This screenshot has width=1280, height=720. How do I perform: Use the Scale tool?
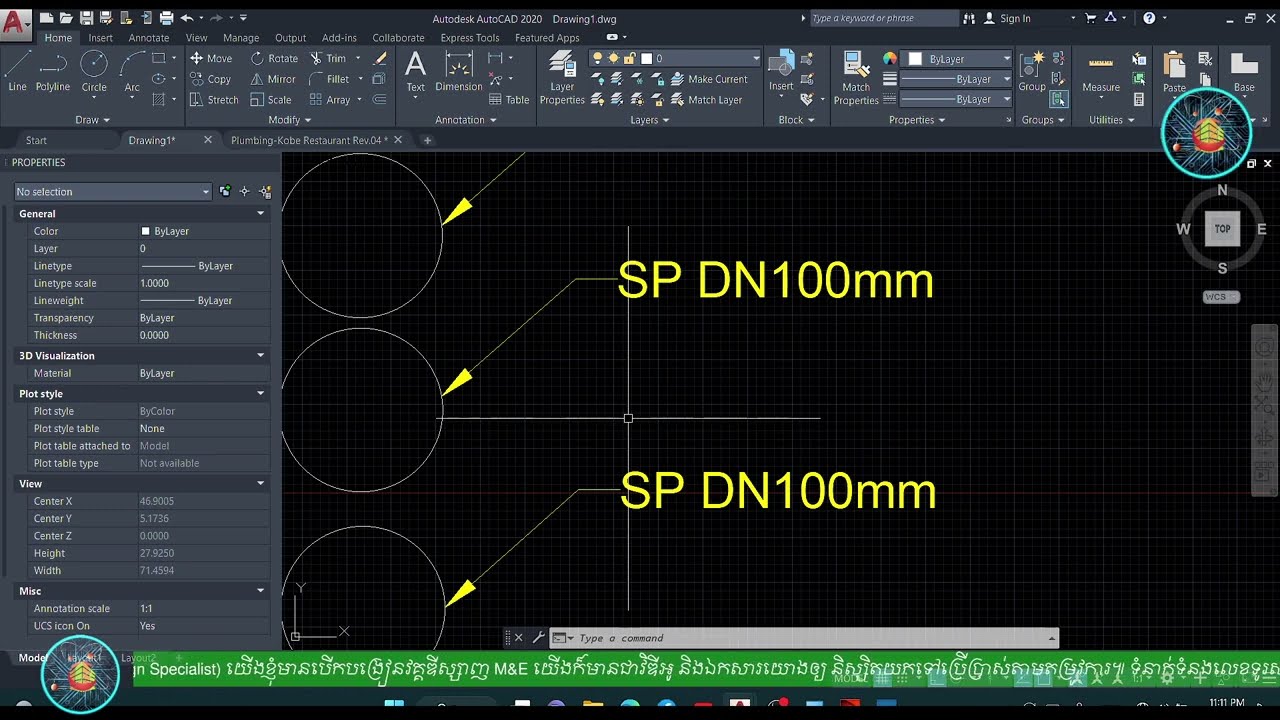271,100
